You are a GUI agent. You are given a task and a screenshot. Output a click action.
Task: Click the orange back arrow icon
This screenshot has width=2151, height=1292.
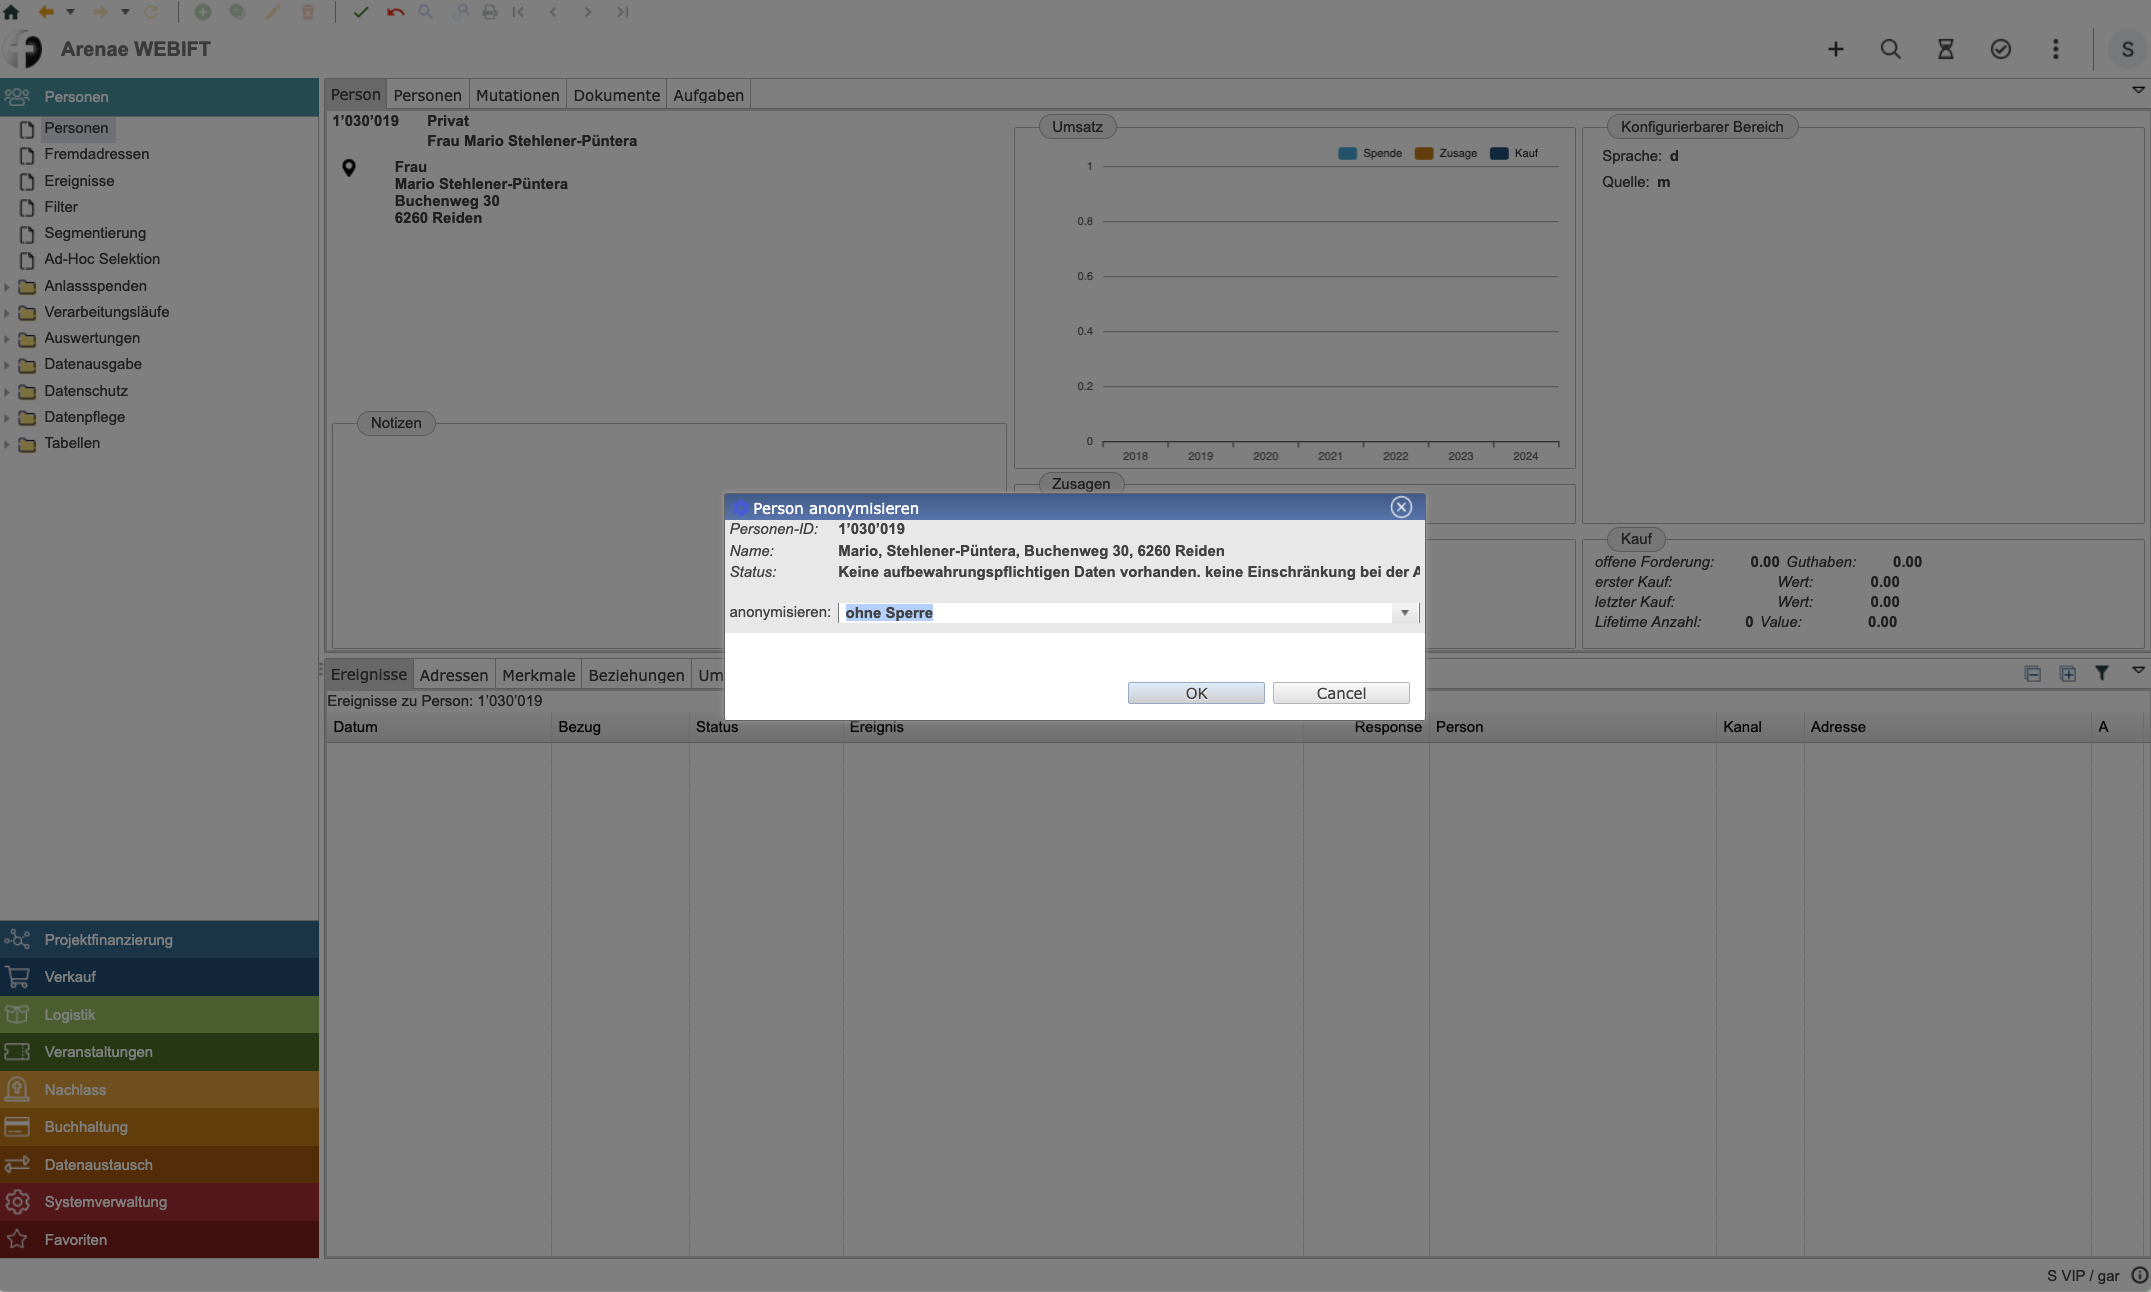coord(46,12)
